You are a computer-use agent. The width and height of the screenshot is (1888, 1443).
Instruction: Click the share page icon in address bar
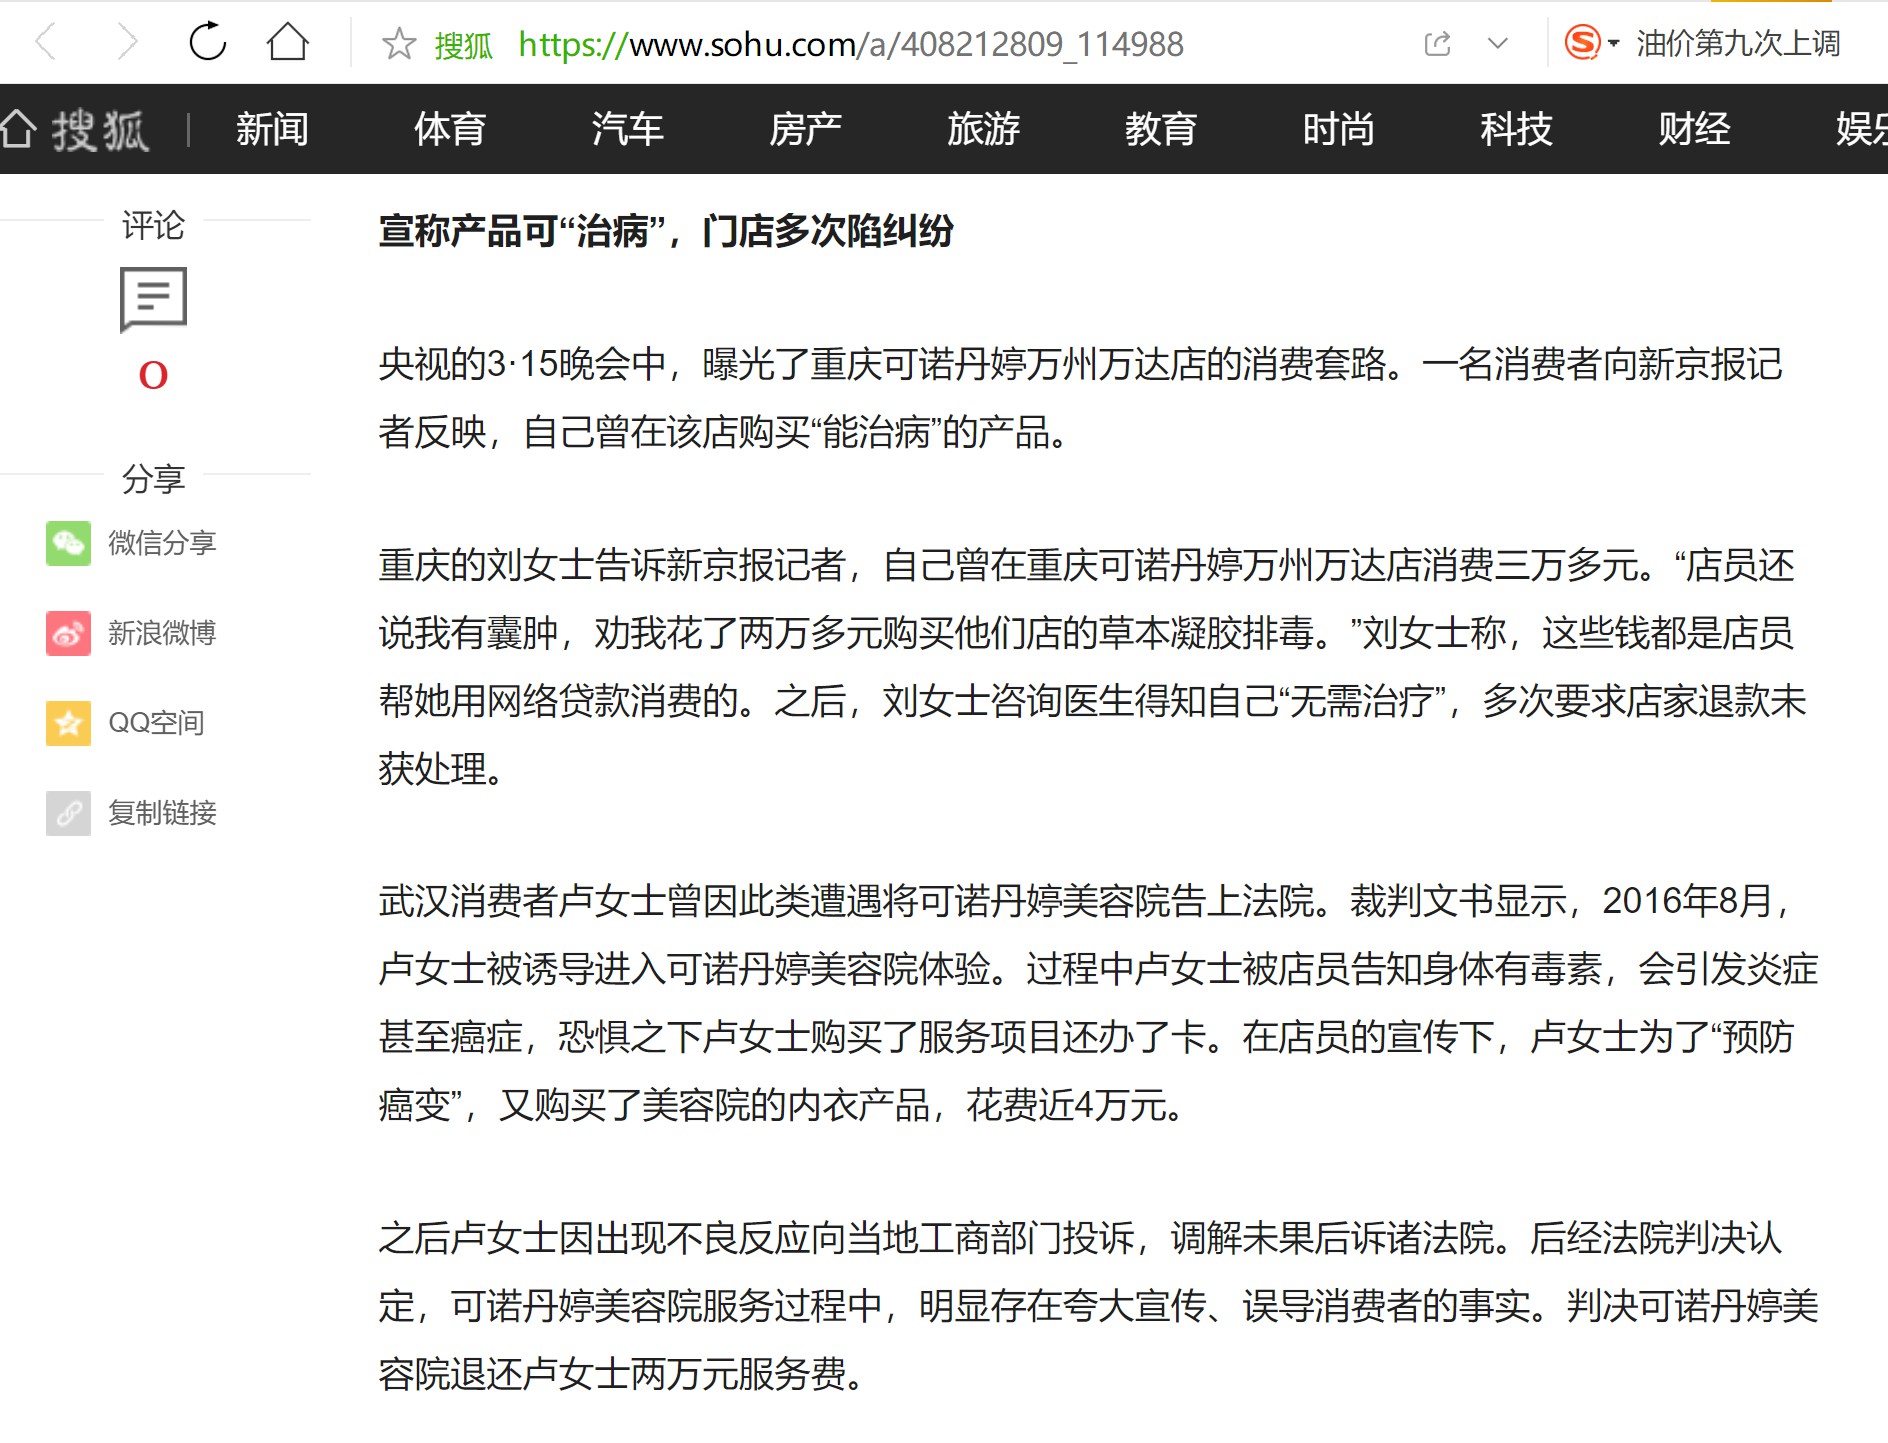(1437, 43)
